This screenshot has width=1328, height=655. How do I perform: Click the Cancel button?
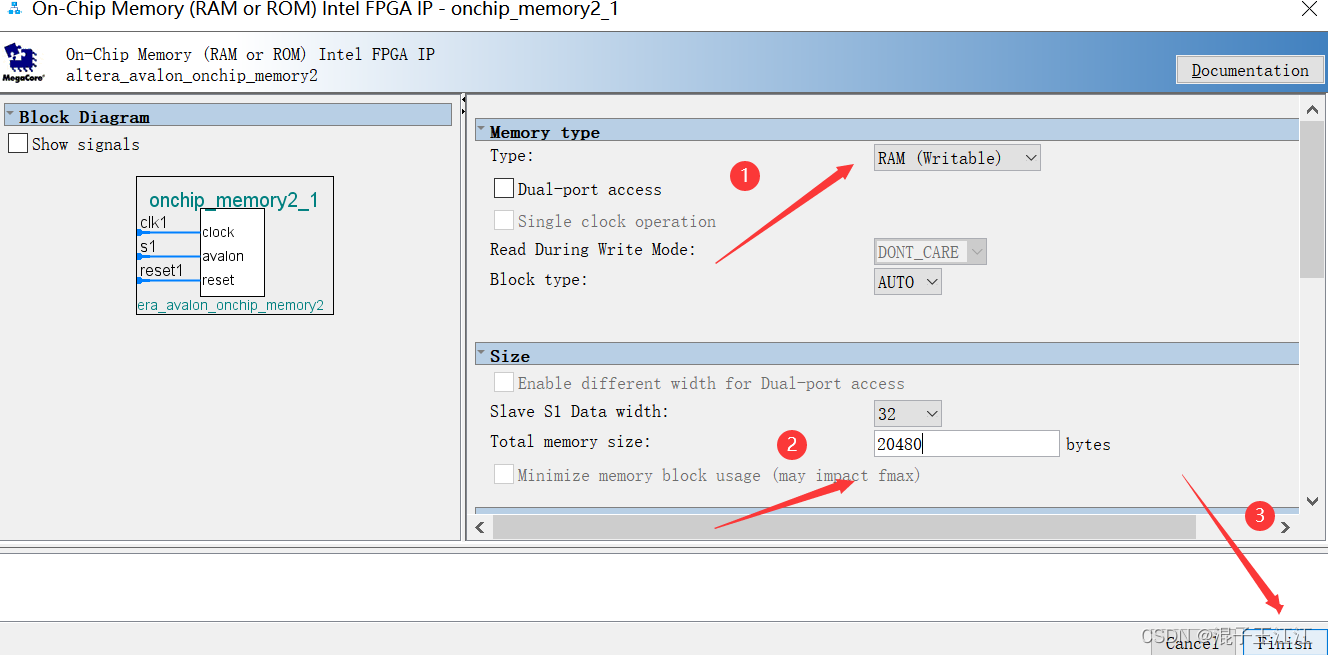[x=1193, y=643]
